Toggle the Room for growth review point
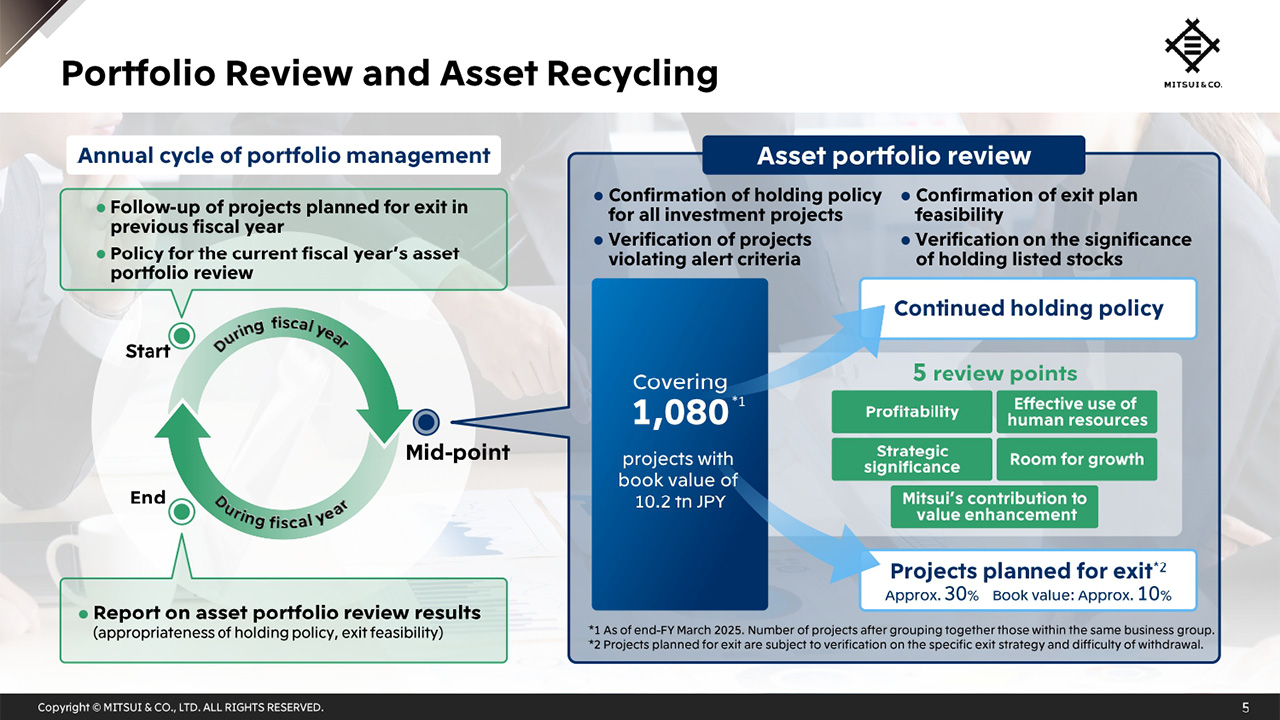Image resolution: width=1280 pixels, height=720 pixels. 1077,459
